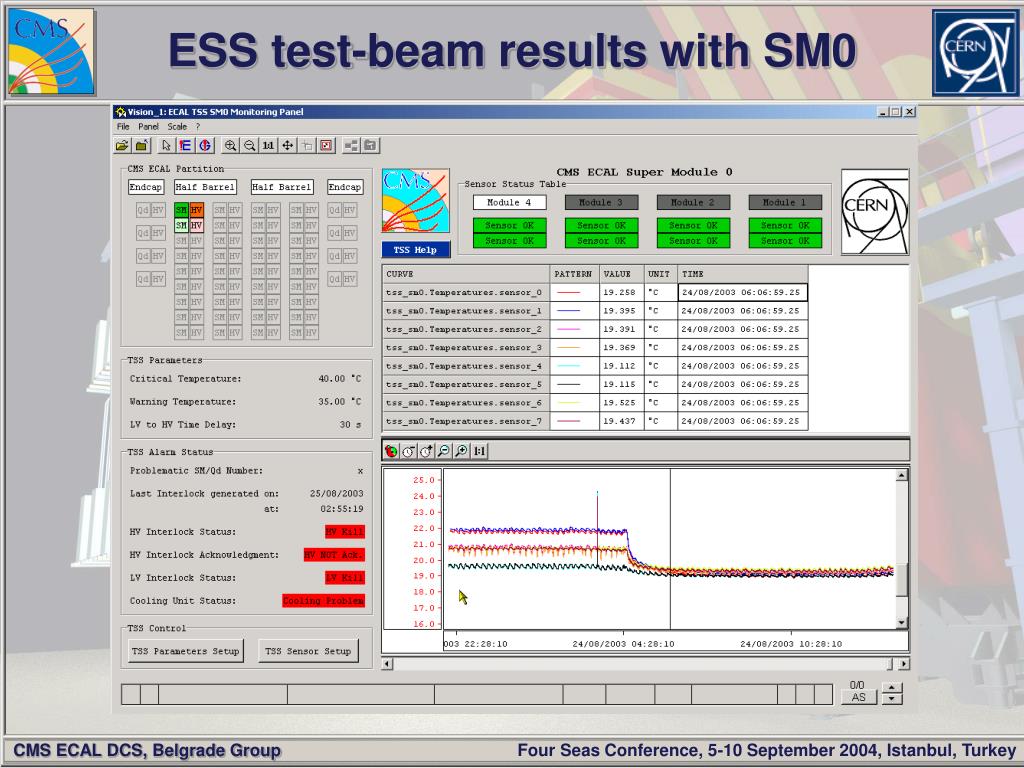Click the red HV Kill status
Viewport: 1024px width, 768px height.
point(345,532)
